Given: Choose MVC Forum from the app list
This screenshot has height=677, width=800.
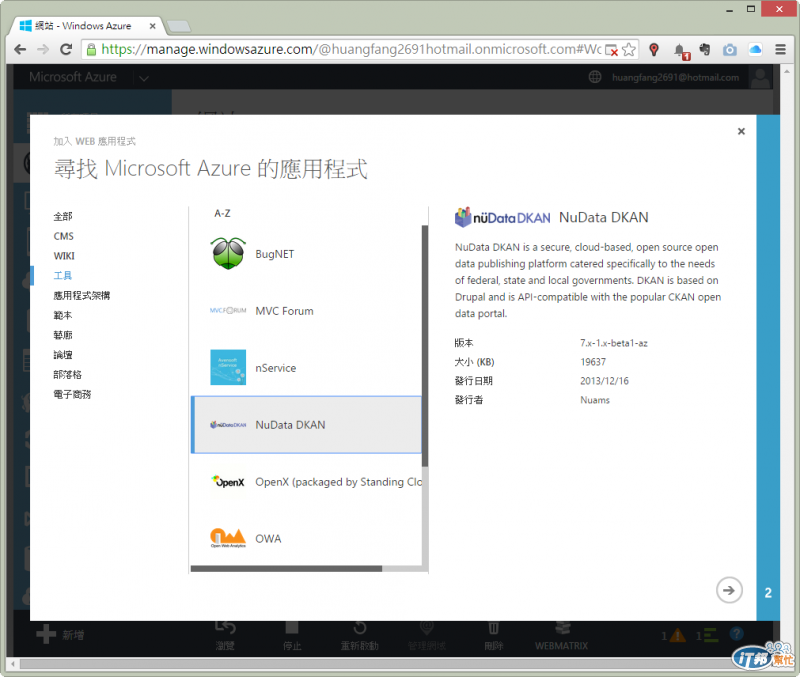Looking at the screenshot, I should click(x=306, y=311).
